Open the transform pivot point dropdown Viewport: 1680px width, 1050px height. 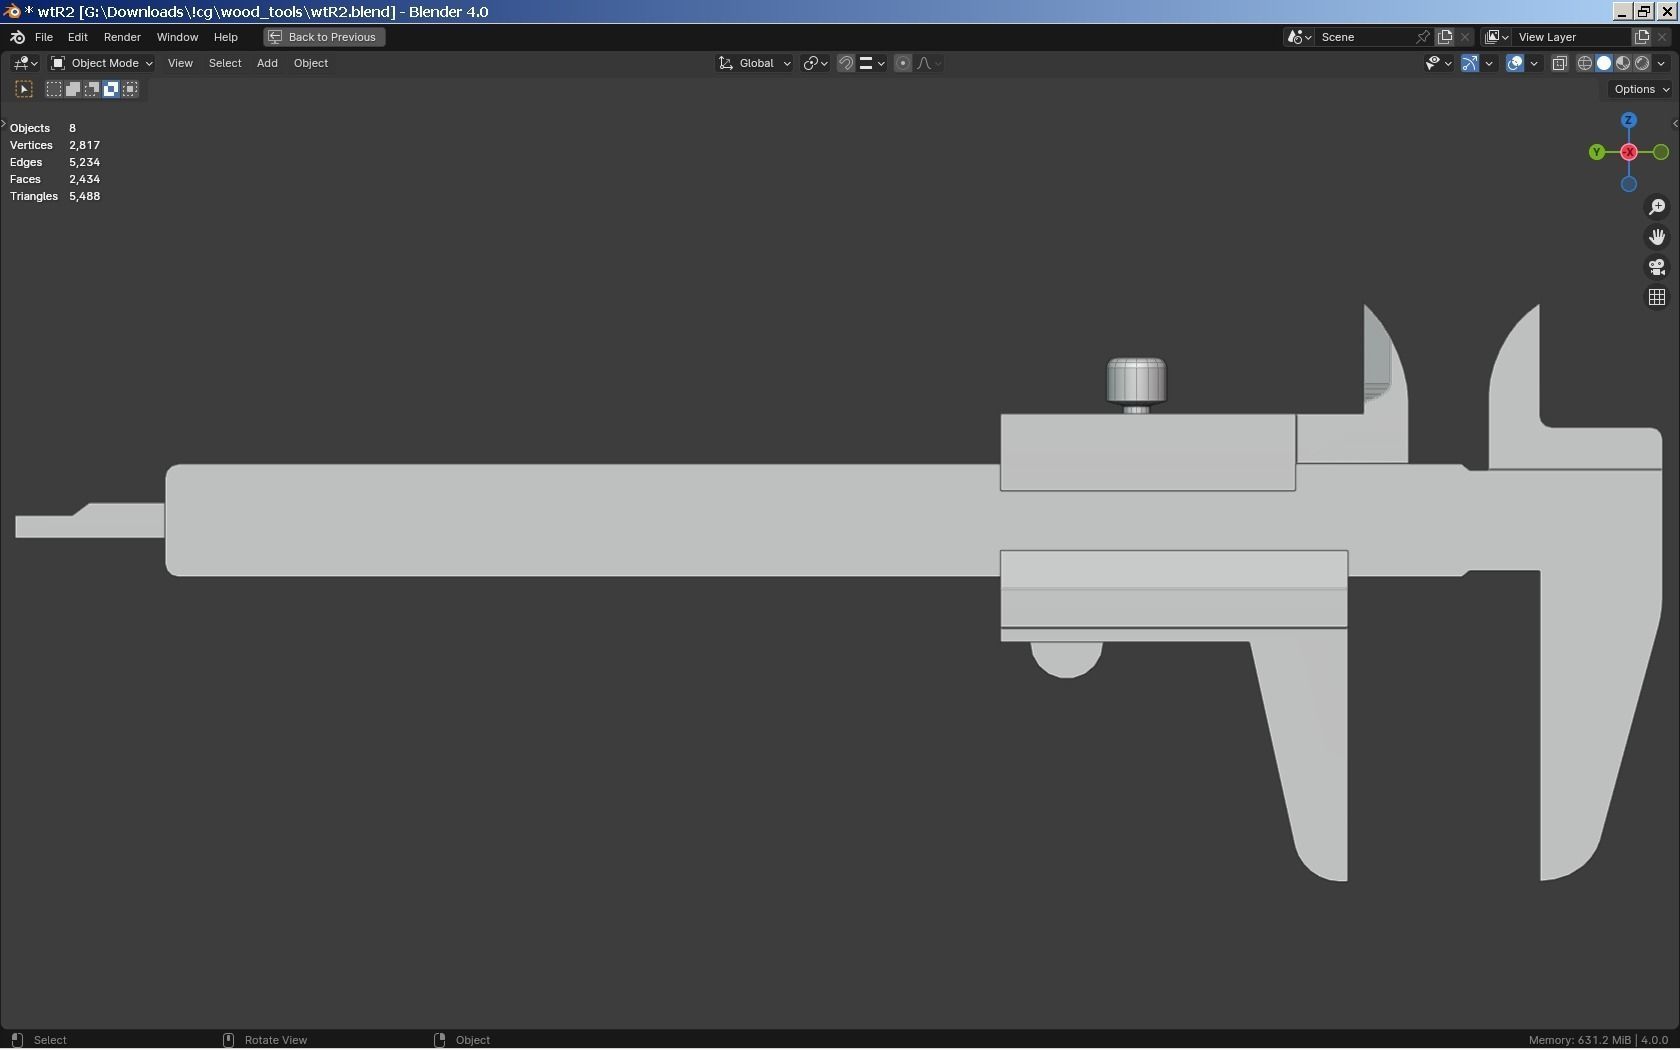click(815, 63)
